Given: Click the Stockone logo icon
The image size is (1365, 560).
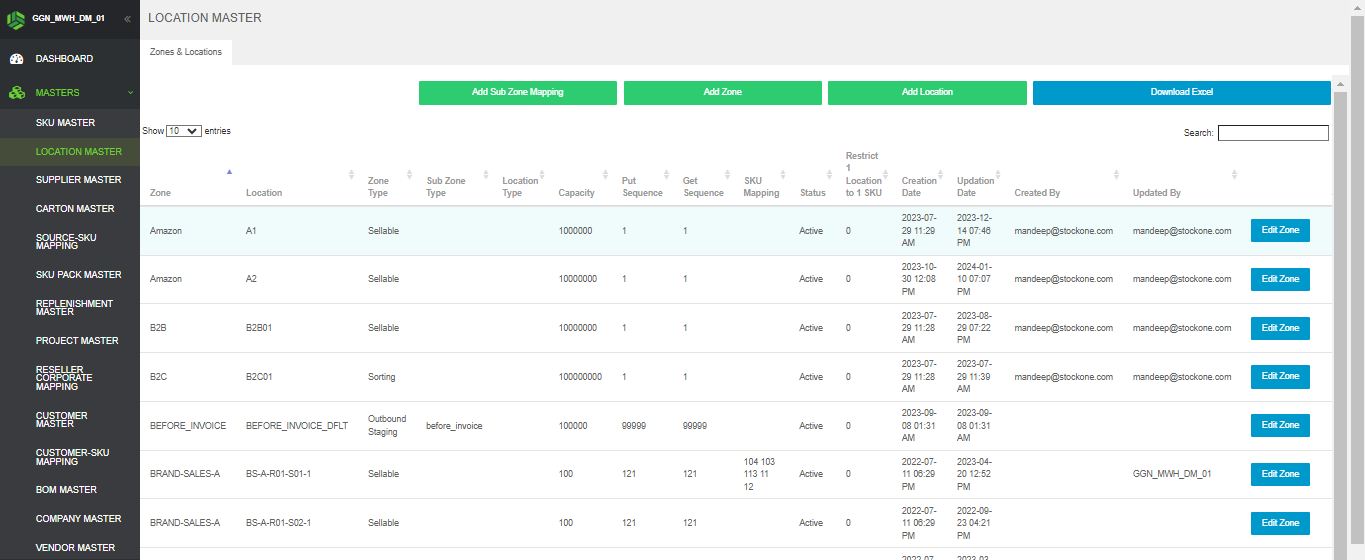Looking at the screenshot, I should pos(16,18).
